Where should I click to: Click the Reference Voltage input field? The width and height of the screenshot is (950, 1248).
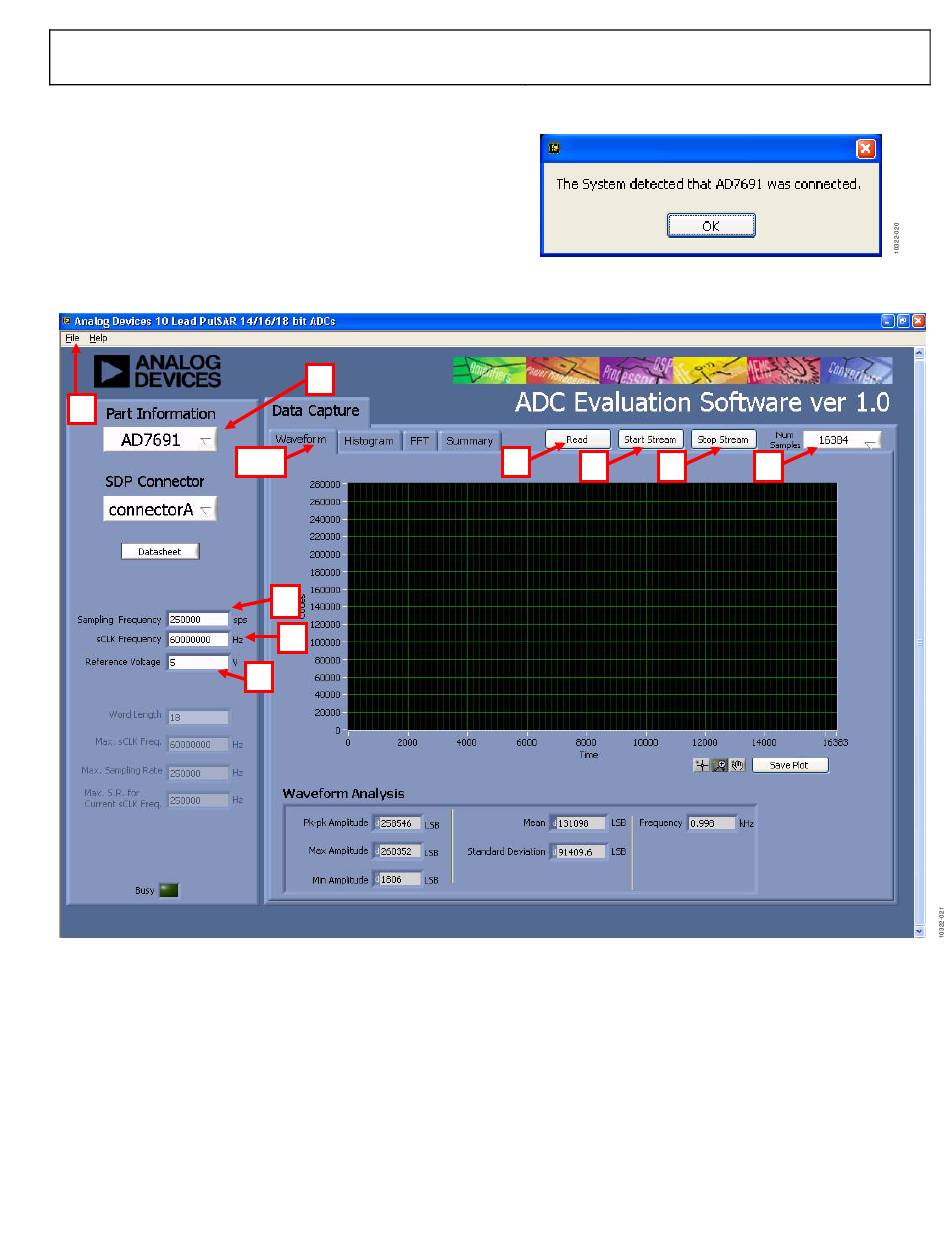point(198,662)
